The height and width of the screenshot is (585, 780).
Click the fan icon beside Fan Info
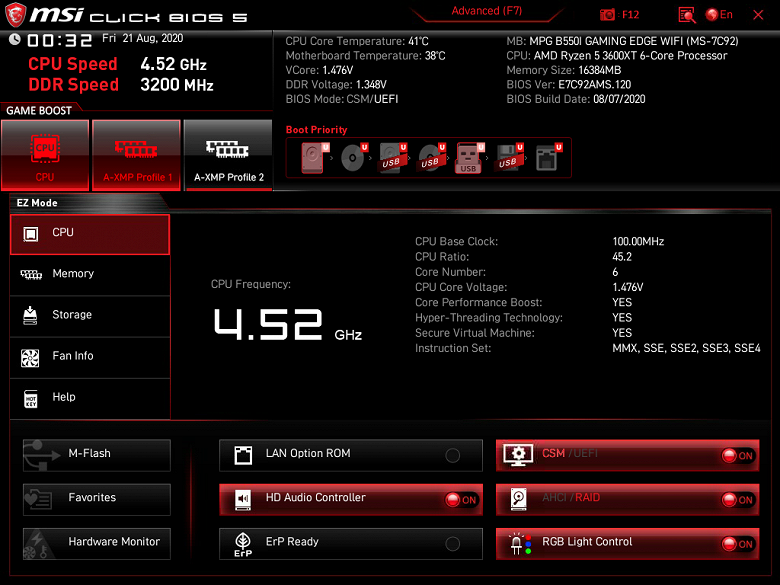click(30, 358)
